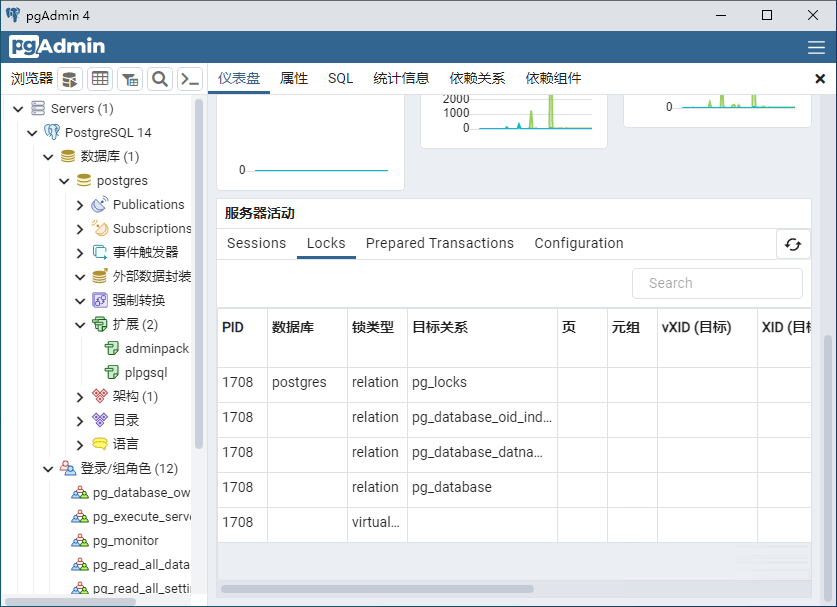Expand the 目录 node

(x=80, y=421)
